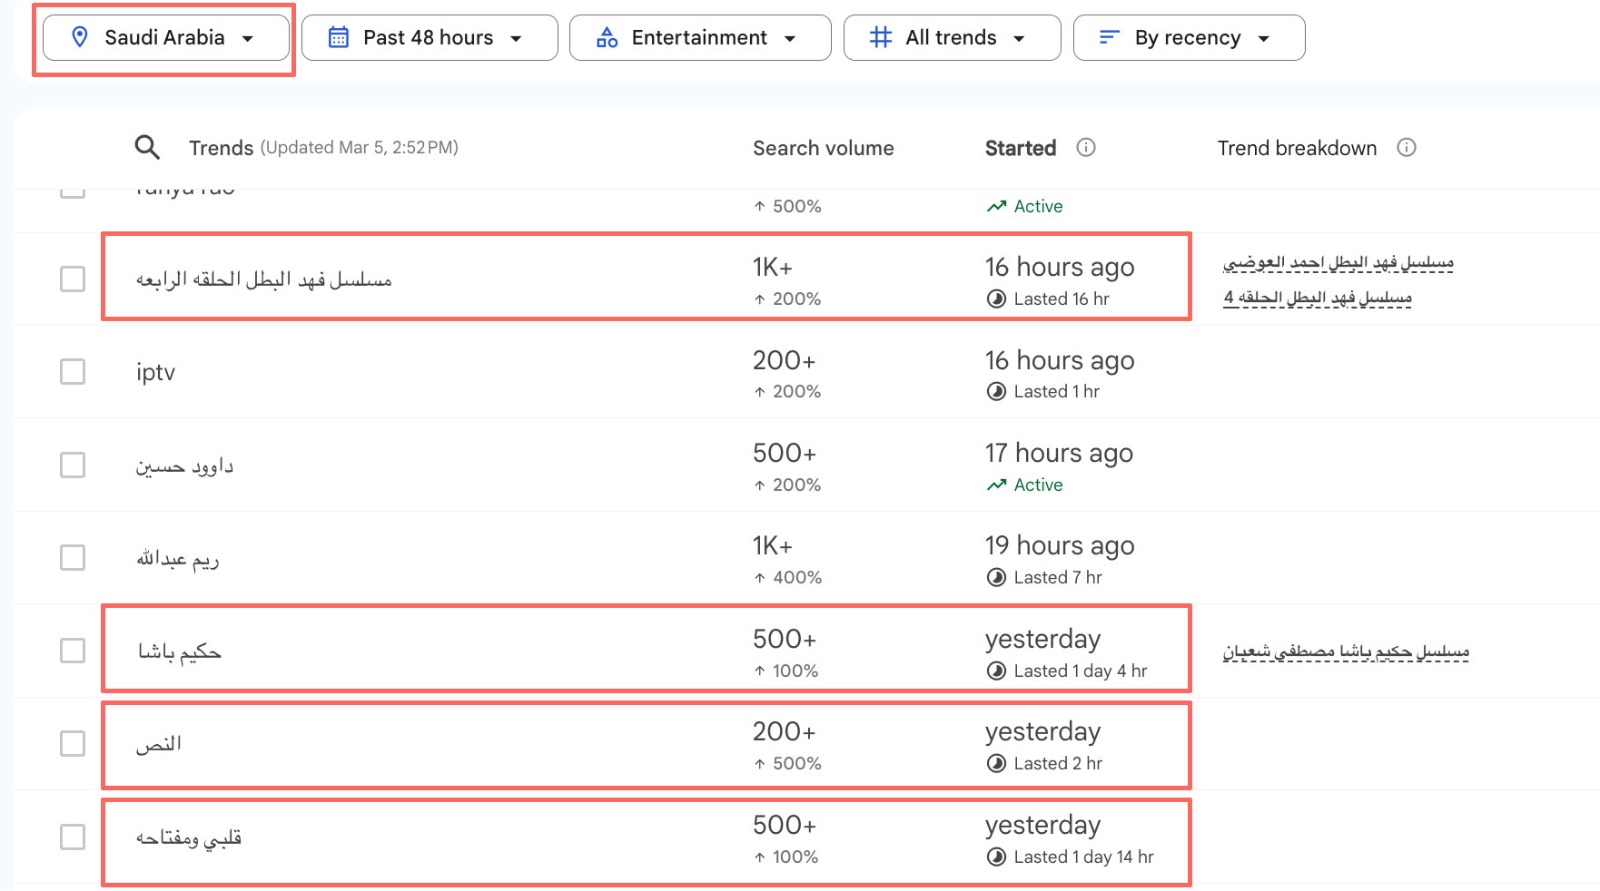Open breakdown link مسلسل فهد البطل احمد العوضي

[x=1338, y=262]
